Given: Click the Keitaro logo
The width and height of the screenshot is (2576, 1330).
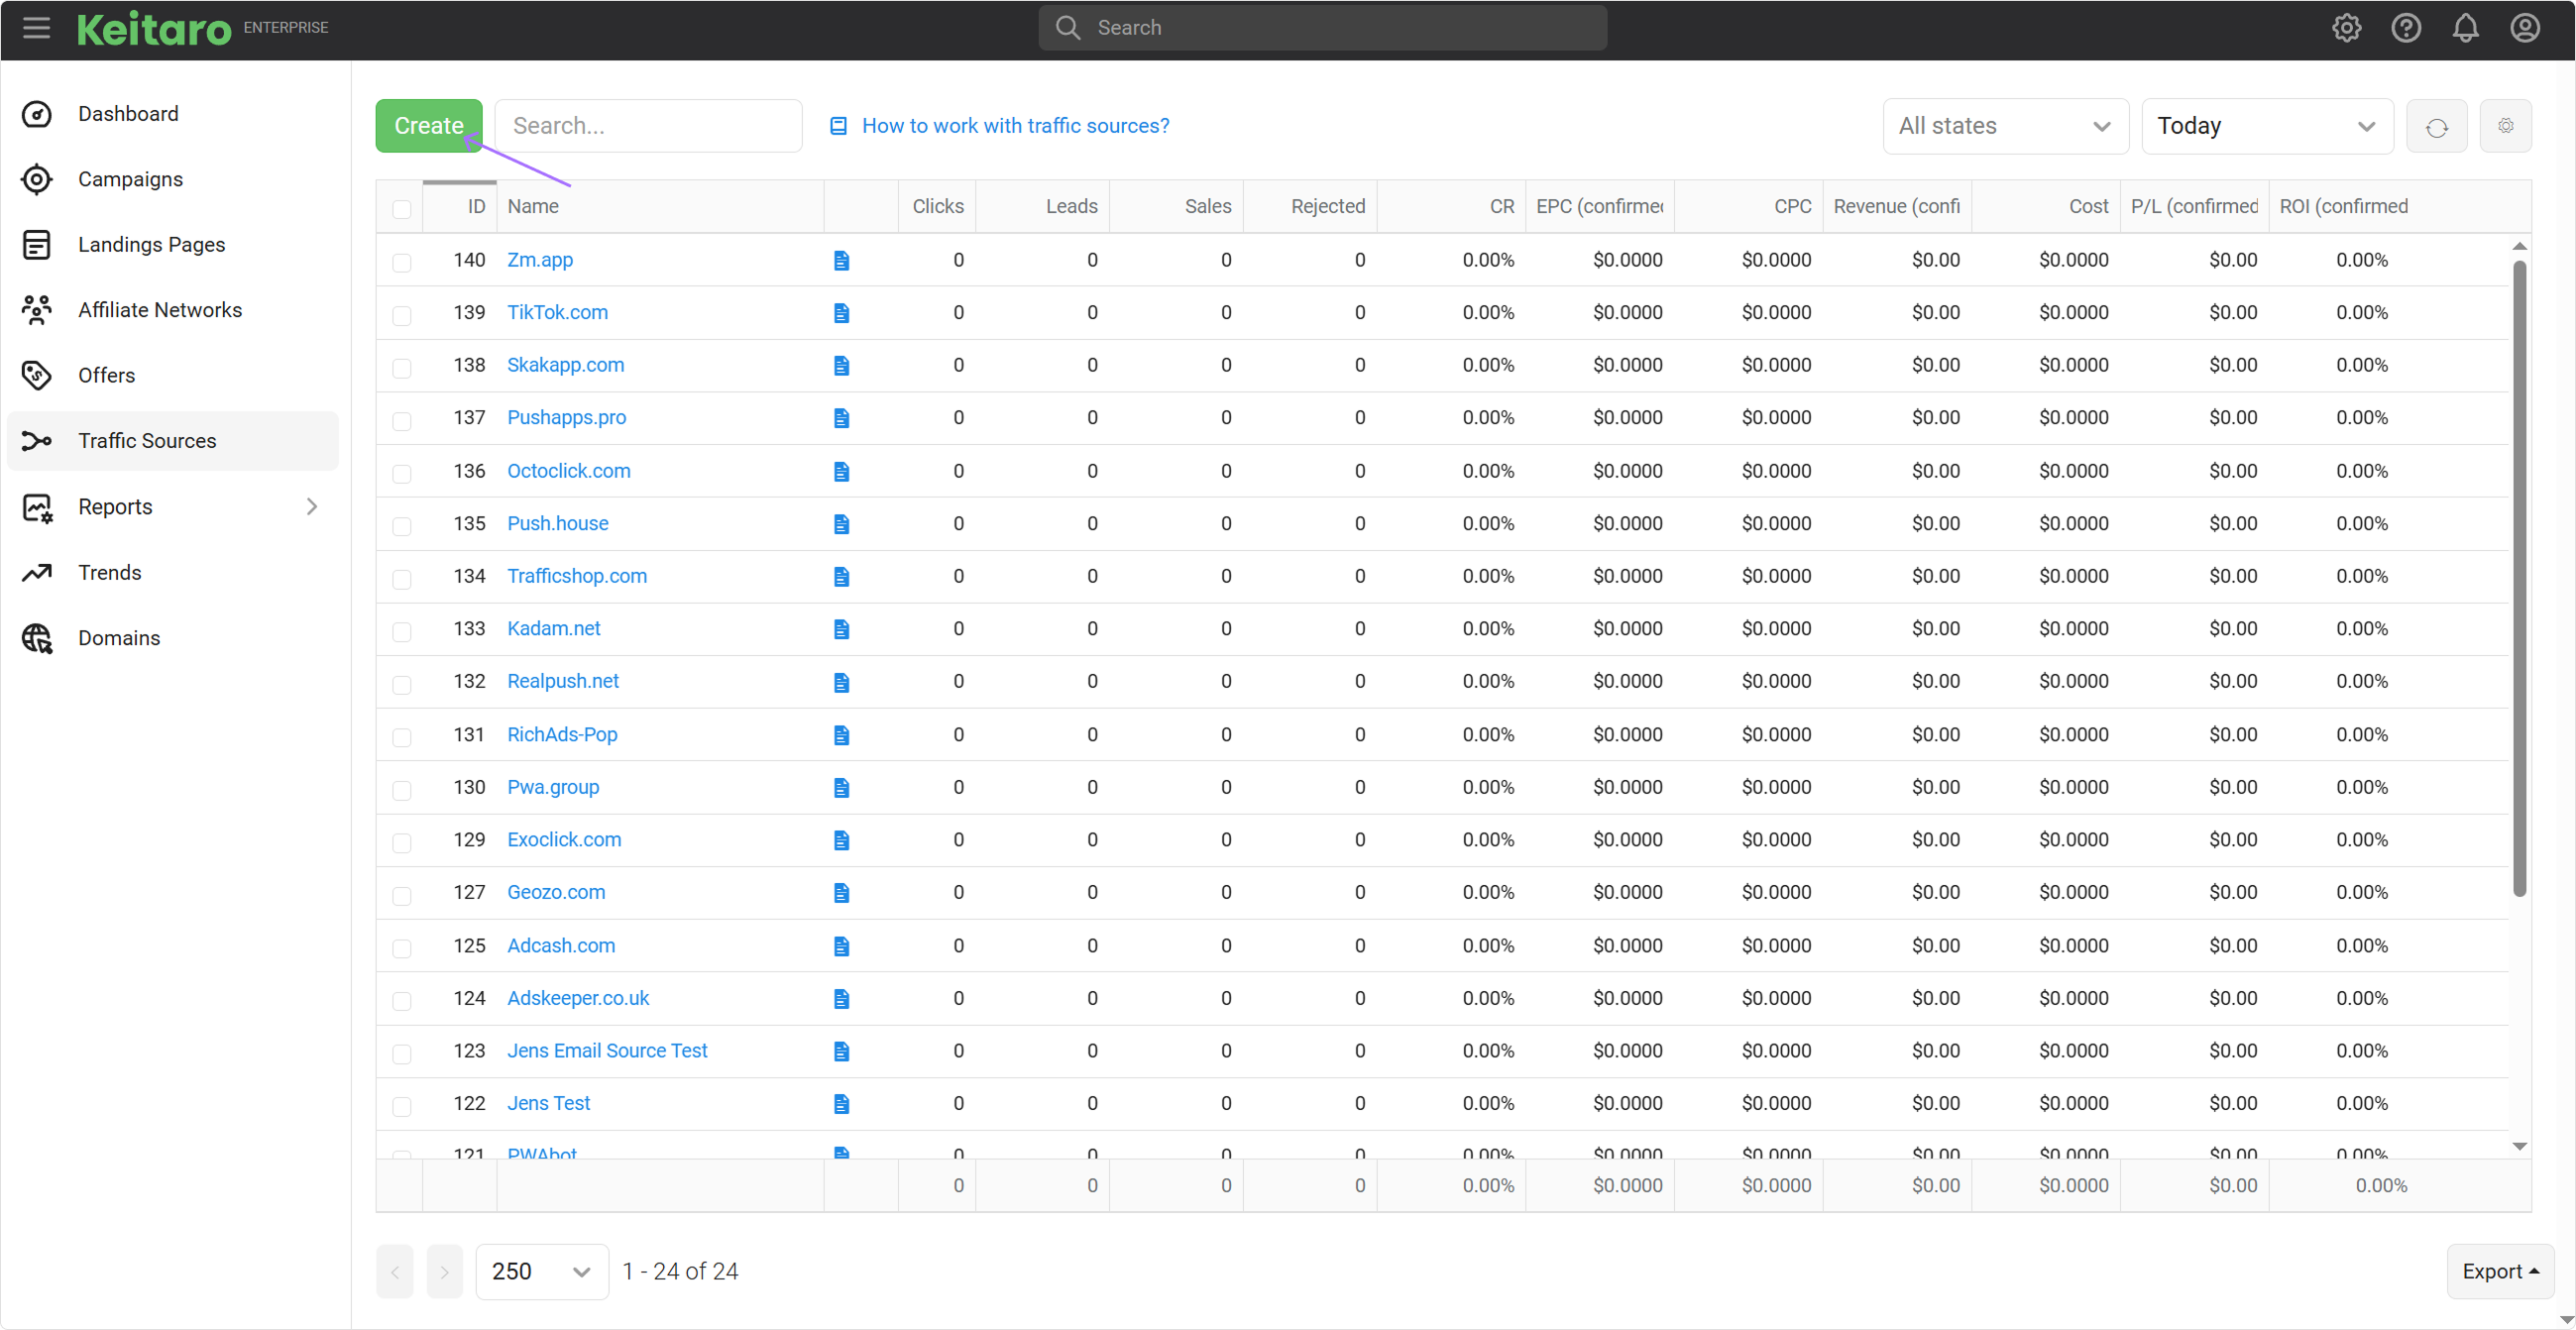Looking at the screenshot, I should (x=154, y=29).
